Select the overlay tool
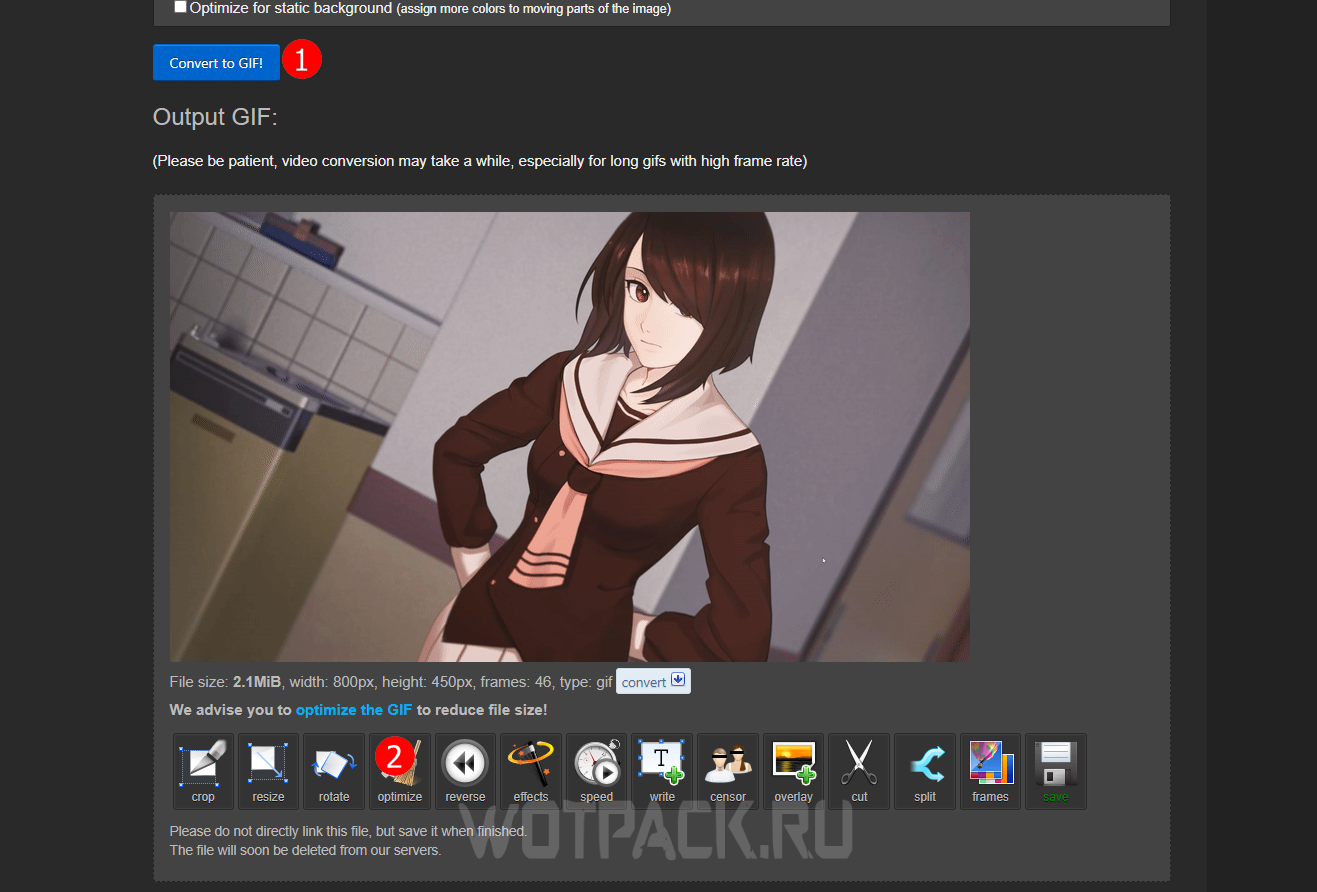The image size is (1317, 892). [793, 770]
